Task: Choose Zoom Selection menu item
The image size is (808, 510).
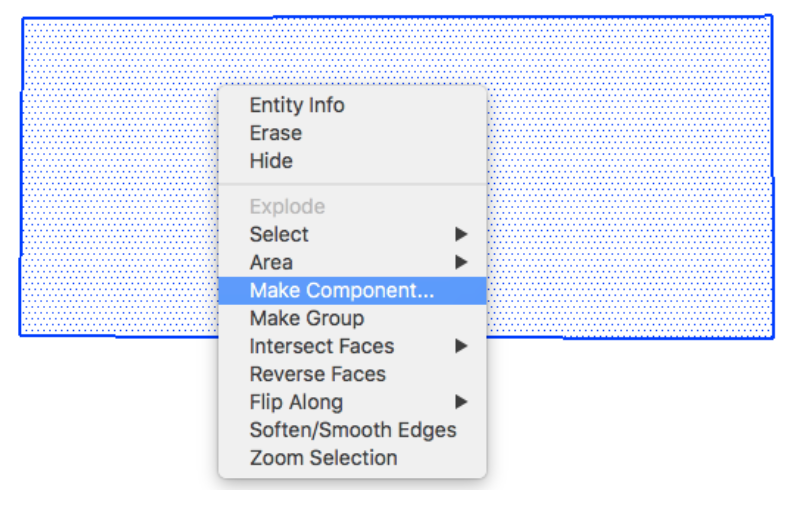Action: point(352,457)
